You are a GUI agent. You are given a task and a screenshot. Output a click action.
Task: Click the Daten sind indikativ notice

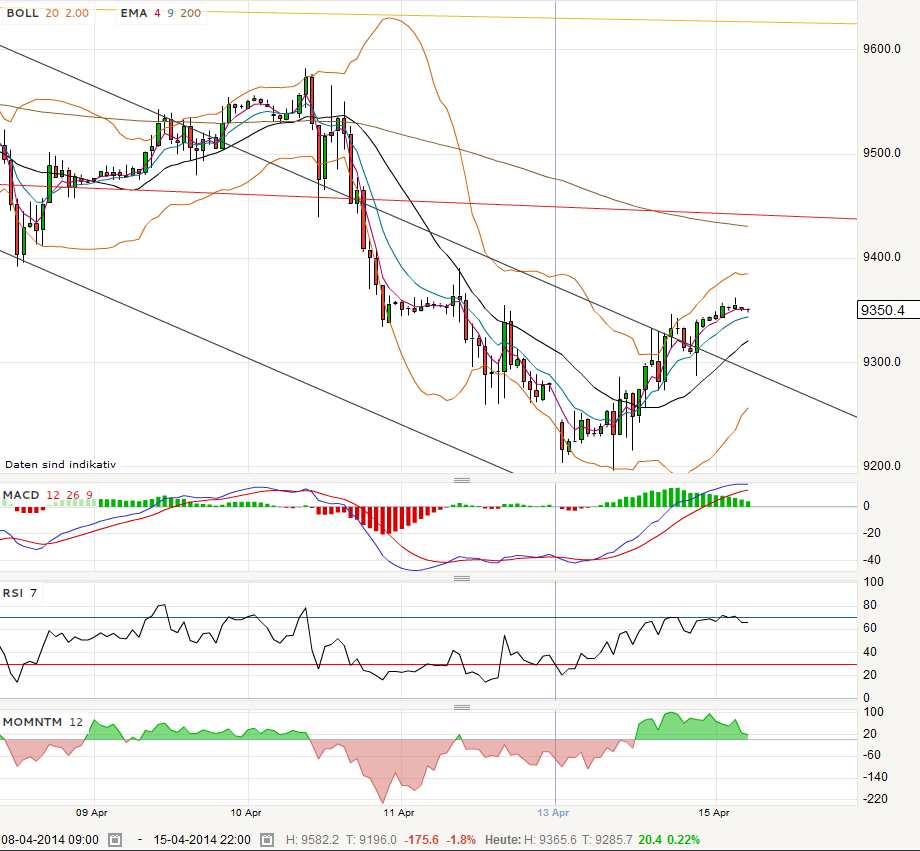point(60,464)
